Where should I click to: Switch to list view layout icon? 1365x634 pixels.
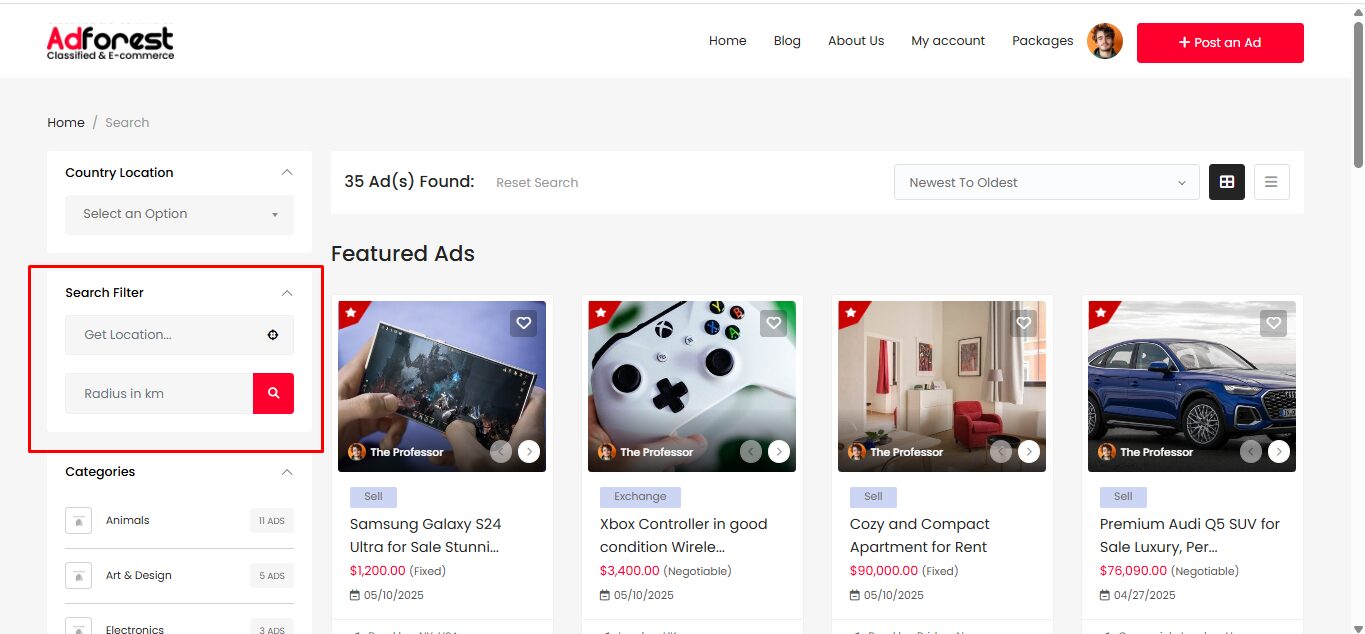click(1271, 182)
